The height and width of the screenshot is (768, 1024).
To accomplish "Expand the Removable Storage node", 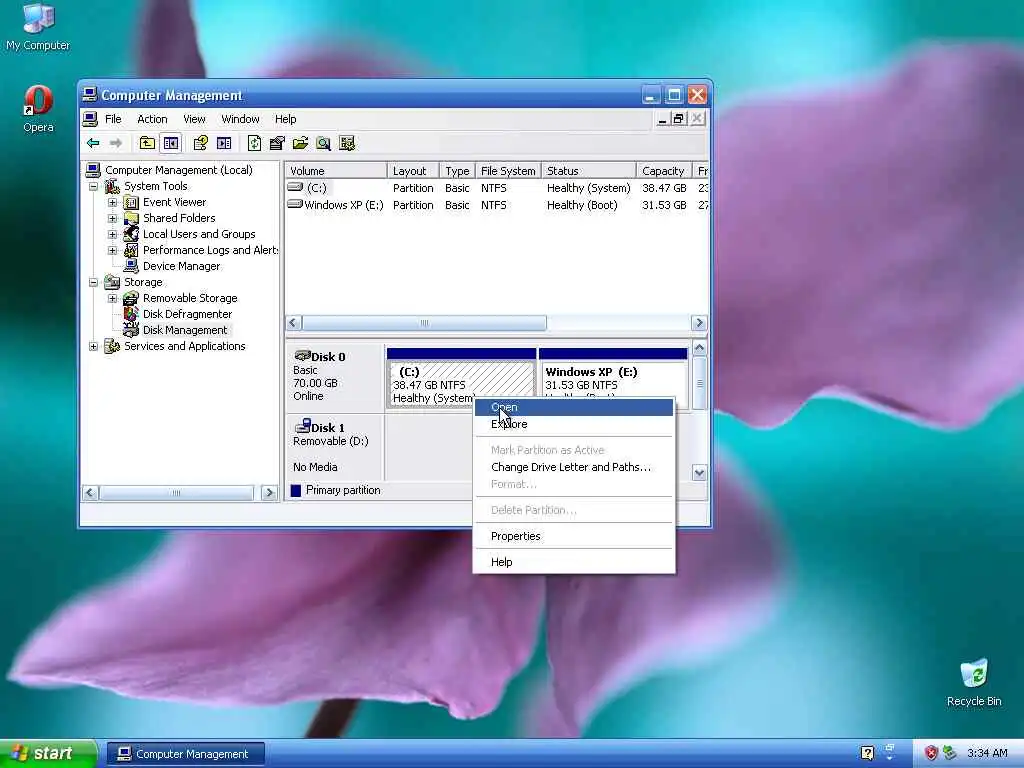I will 112,298.
